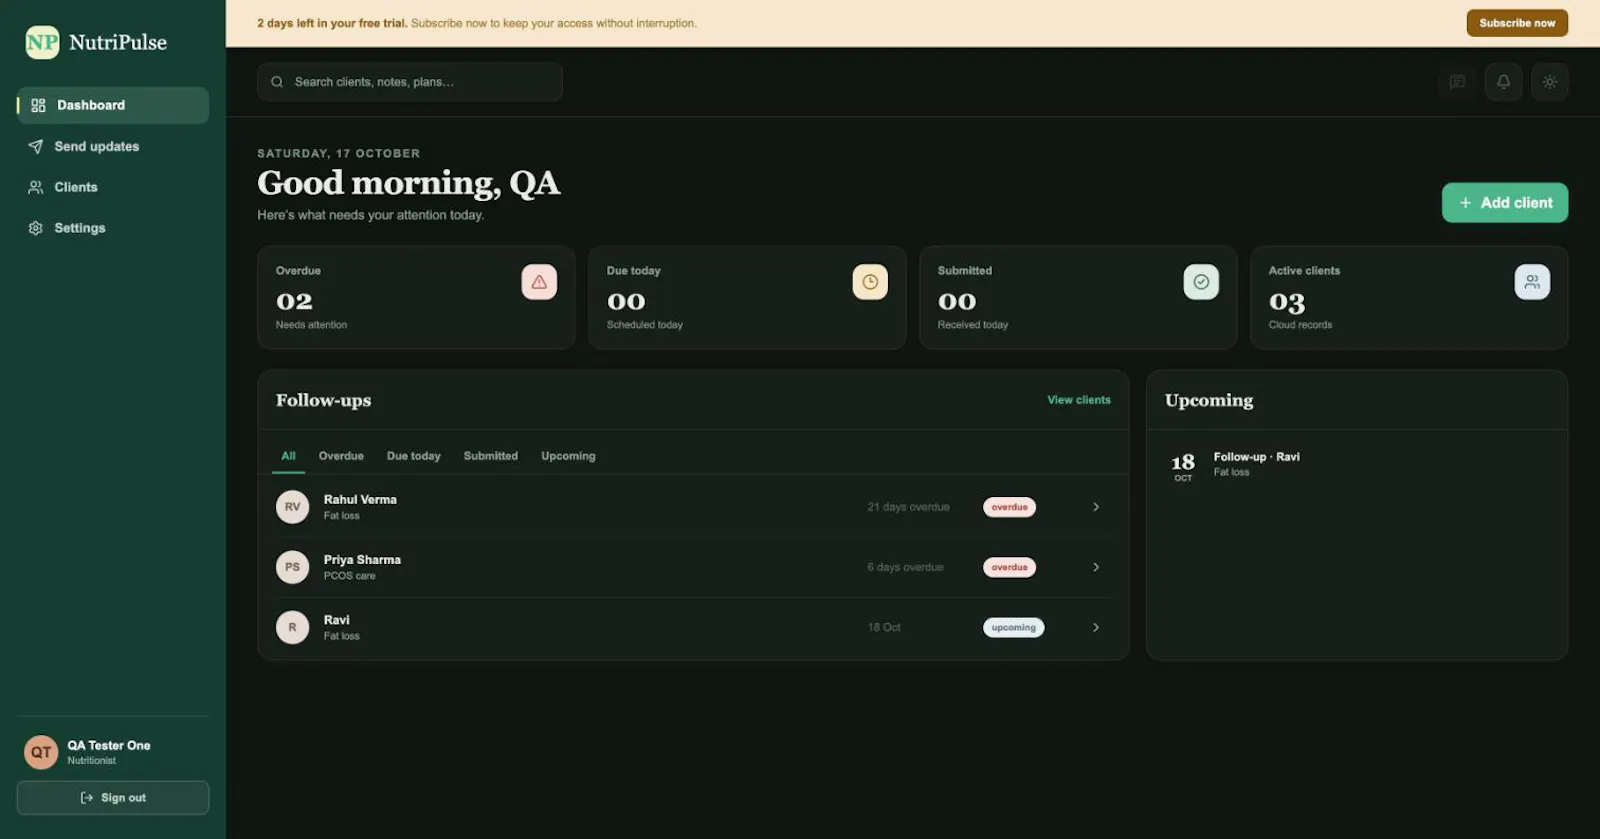Open the Submitted stats card

click(x=1078, y=298)
